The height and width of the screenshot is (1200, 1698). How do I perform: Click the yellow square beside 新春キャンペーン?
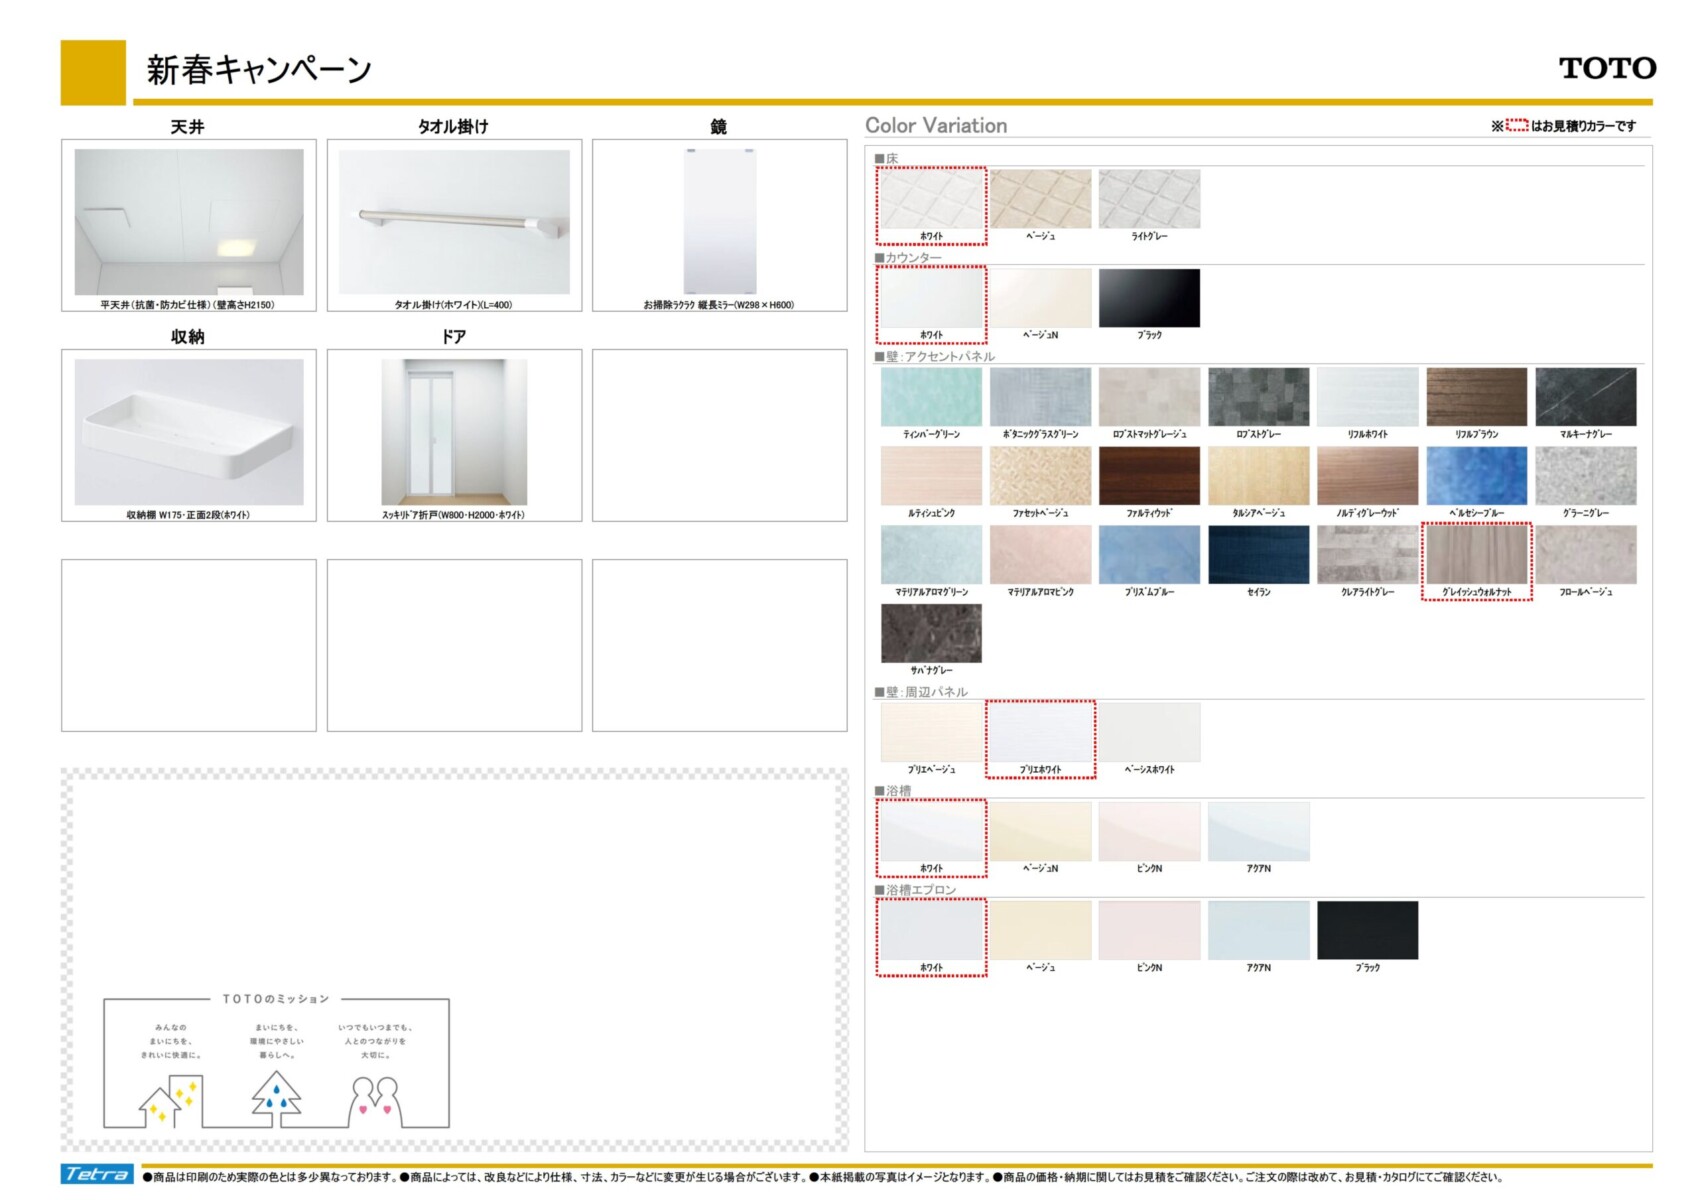point(93,72)
